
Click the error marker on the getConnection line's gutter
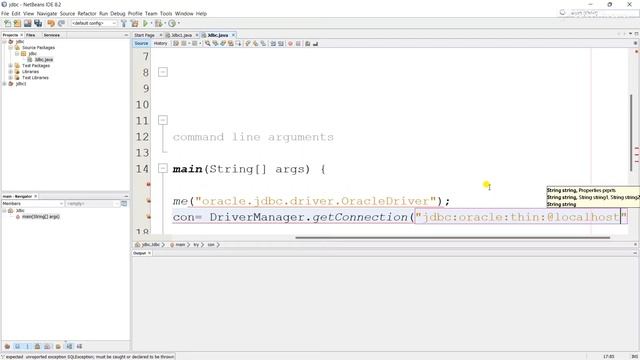[149, 216]
